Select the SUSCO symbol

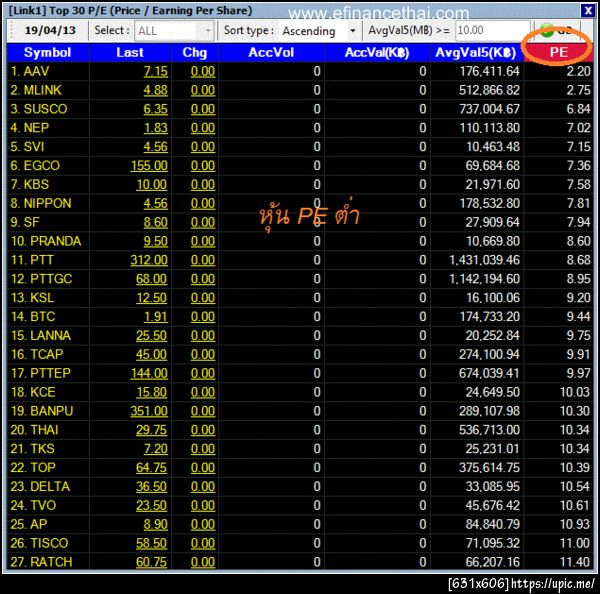pyautogui.click(x=39, y=109)
